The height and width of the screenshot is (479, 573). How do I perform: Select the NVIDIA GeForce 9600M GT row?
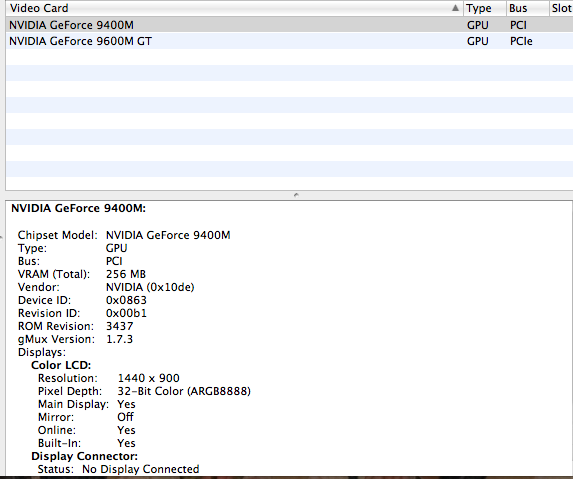[x=289, y=41]
